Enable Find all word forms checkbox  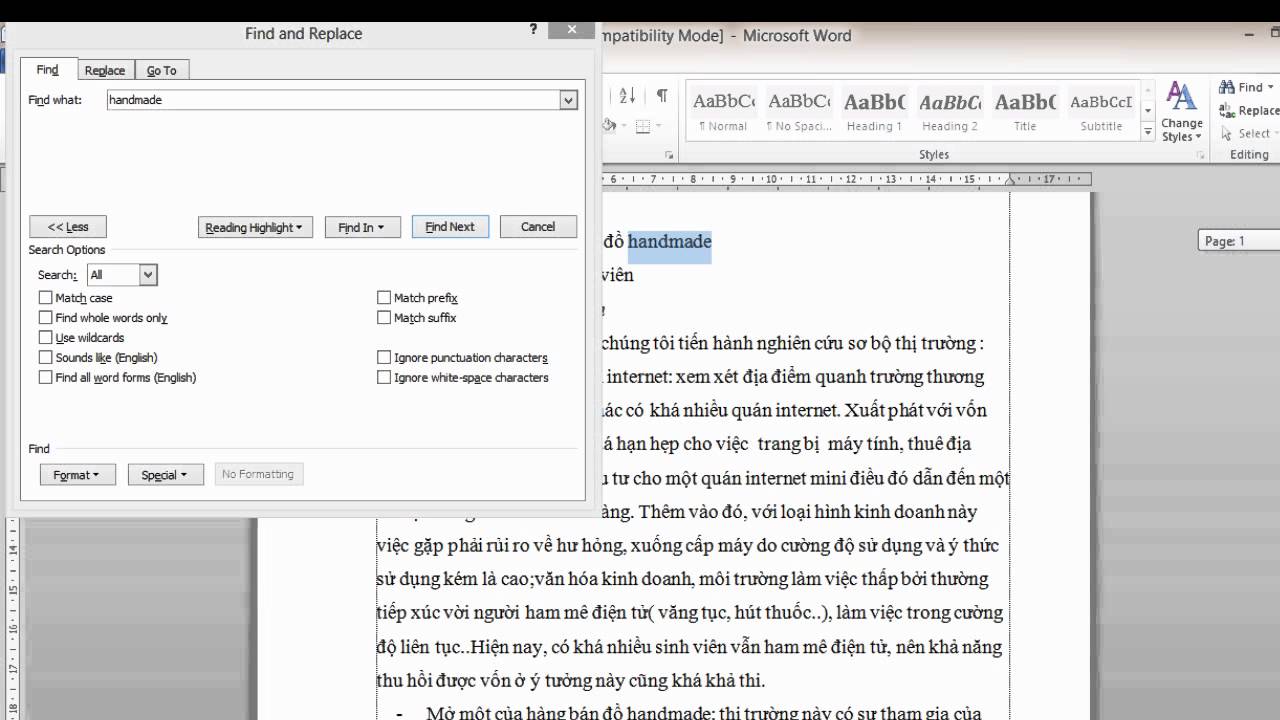tap(45, 377)
